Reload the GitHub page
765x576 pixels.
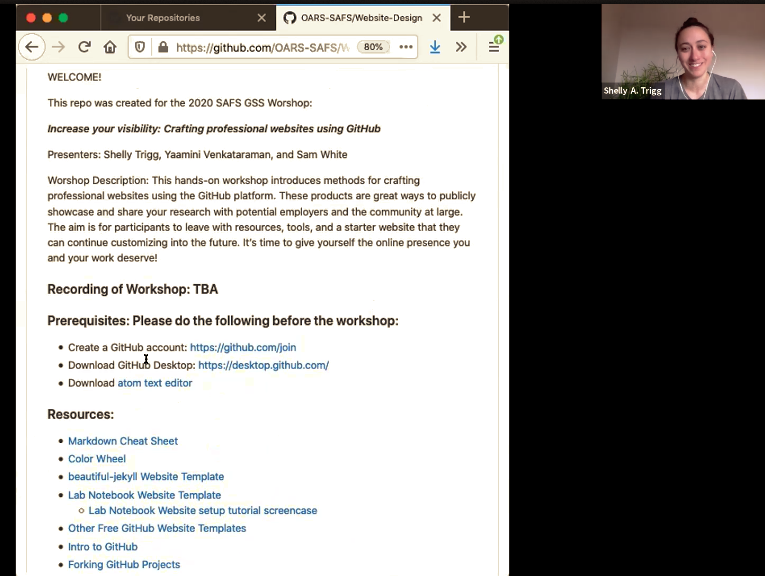click(84, 47)
